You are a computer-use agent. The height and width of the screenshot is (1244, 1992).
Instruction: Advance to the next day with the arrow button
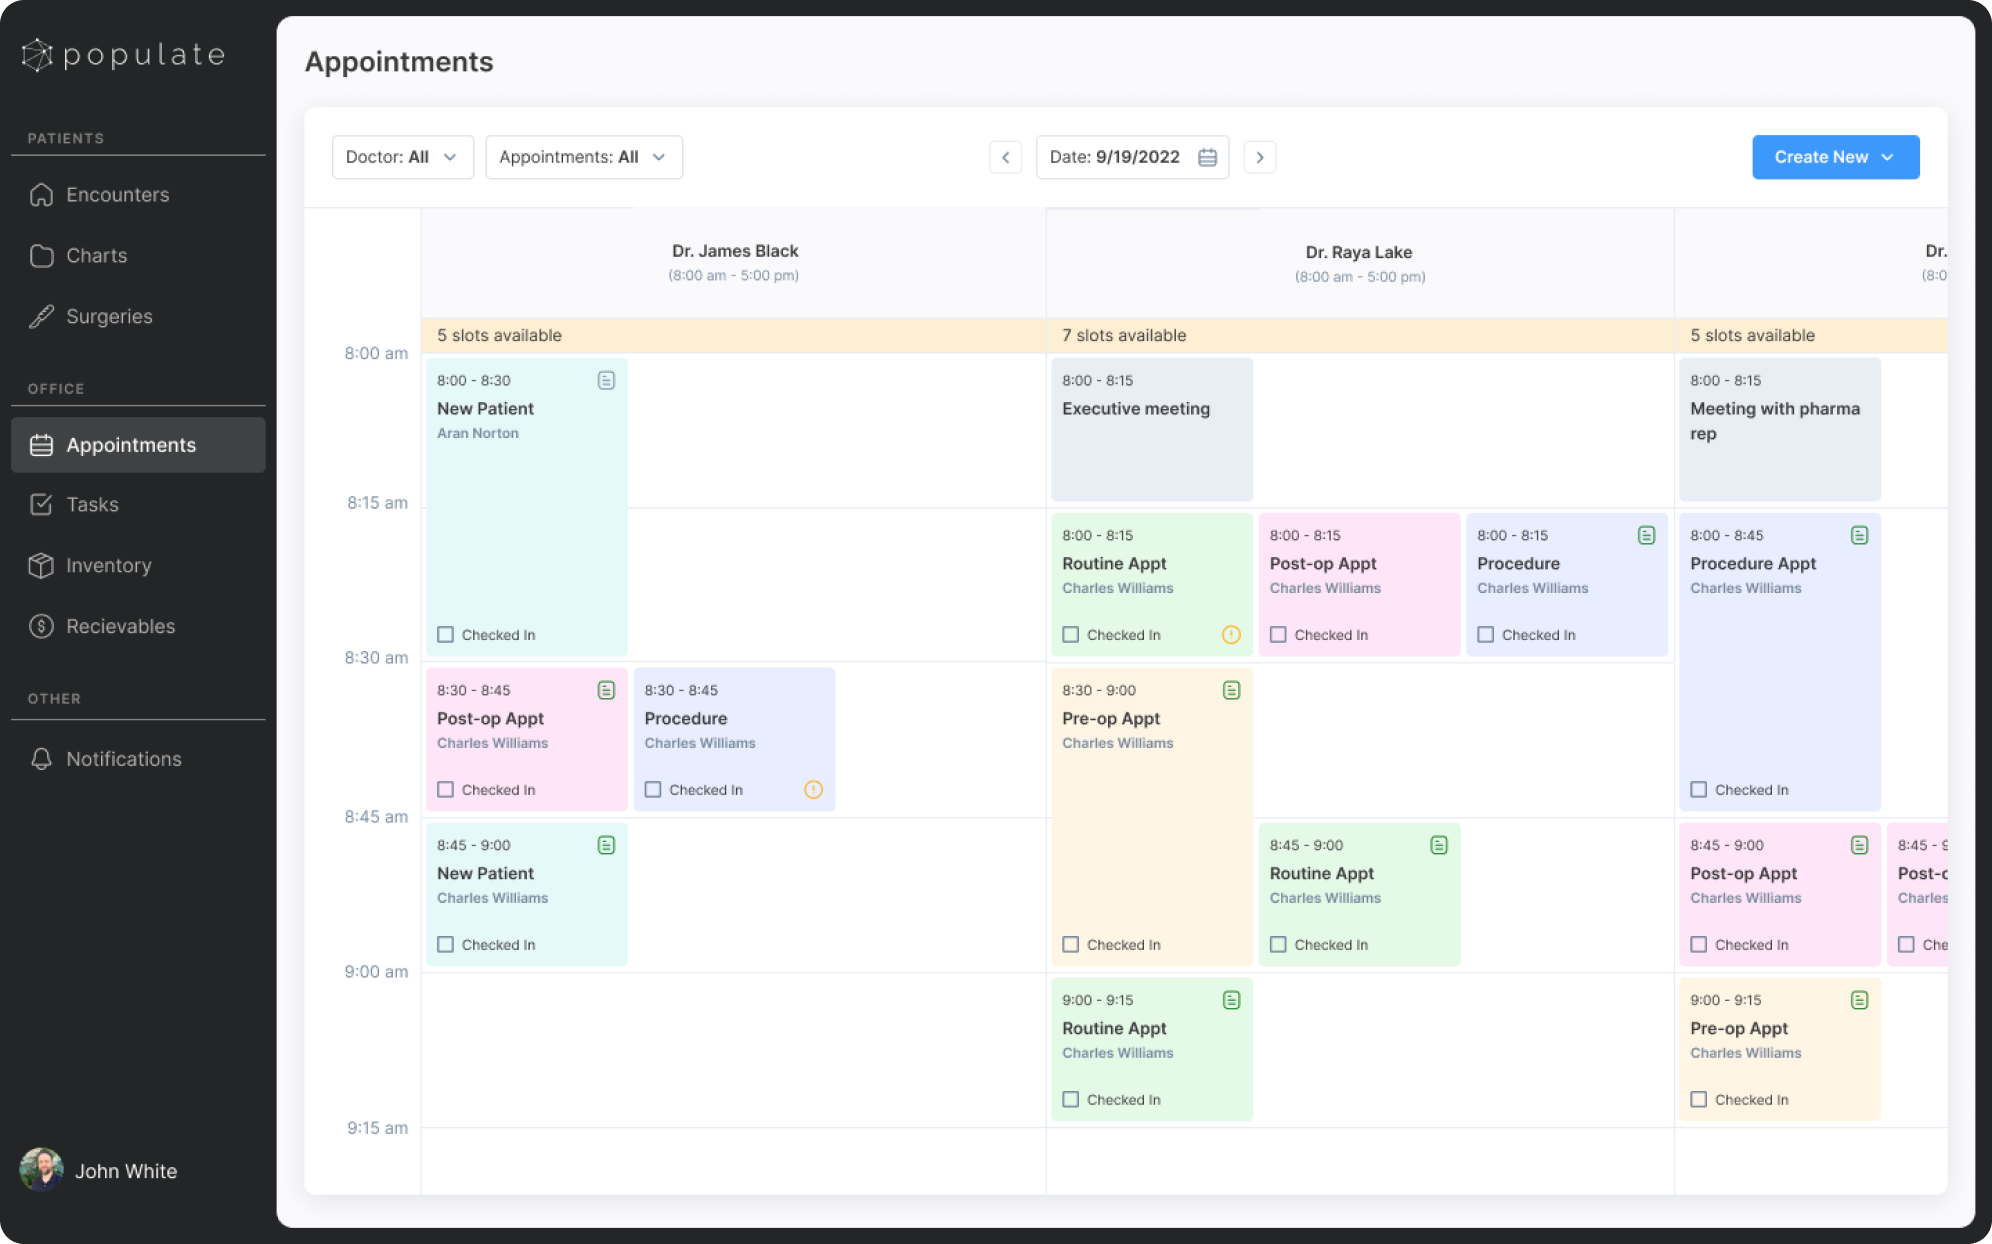coord(1260,157)
